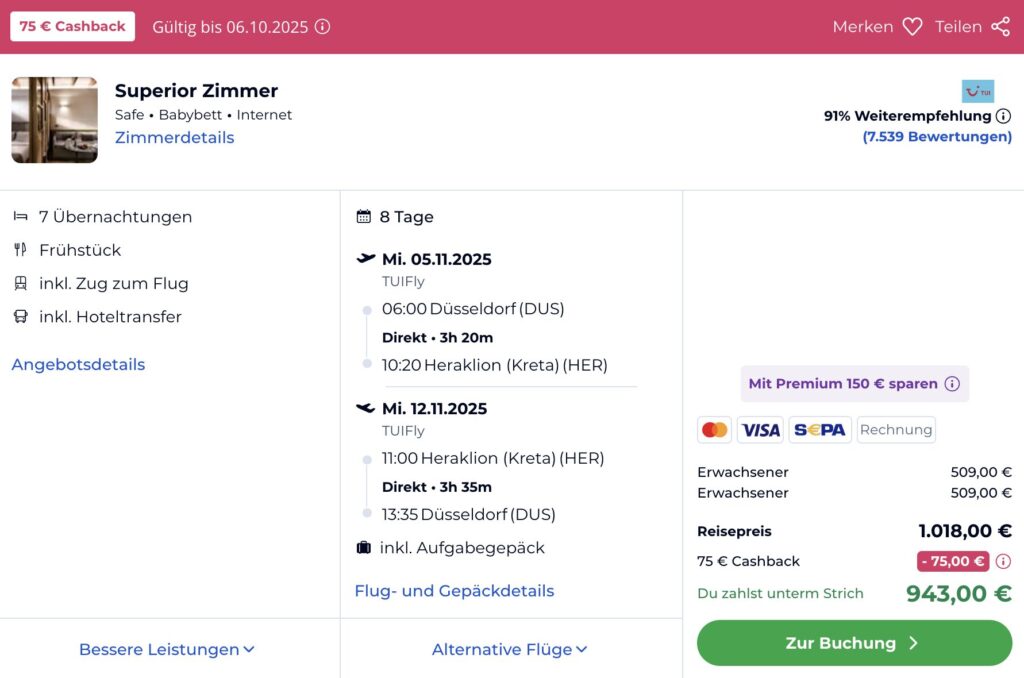1024x678 pixels.
Task: Click the share icon next to Teilen
Action: click(1000, 27)
